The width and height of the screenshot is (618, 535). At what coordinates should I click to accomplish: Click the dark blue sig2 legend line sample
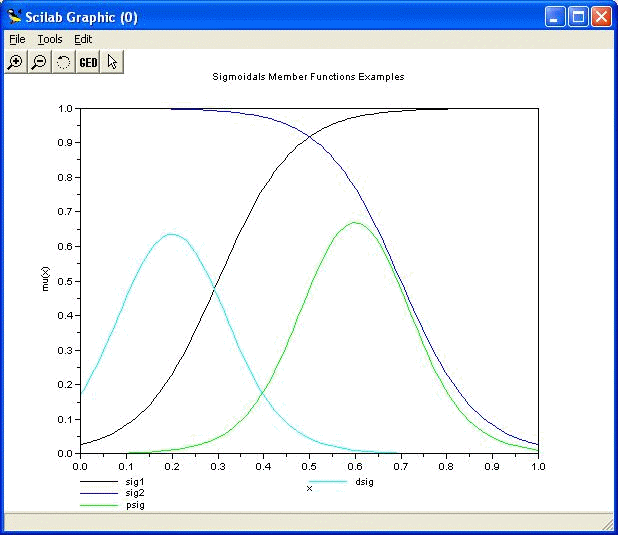point(99,493)
